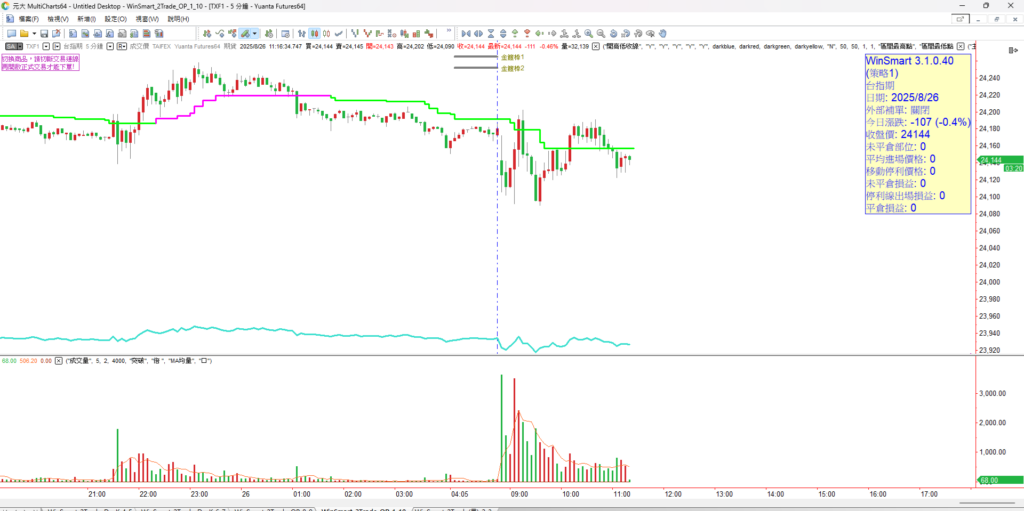This screenshot has height=511, width=1024.
Task: Click the 09:00 label on the time axis
Action: click(518, 494)
